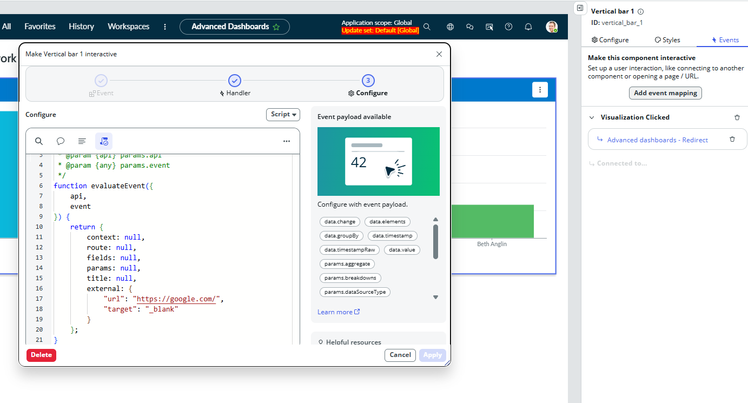Click the Add event mapping button
The image size is (748, 403).
[665, 93]
